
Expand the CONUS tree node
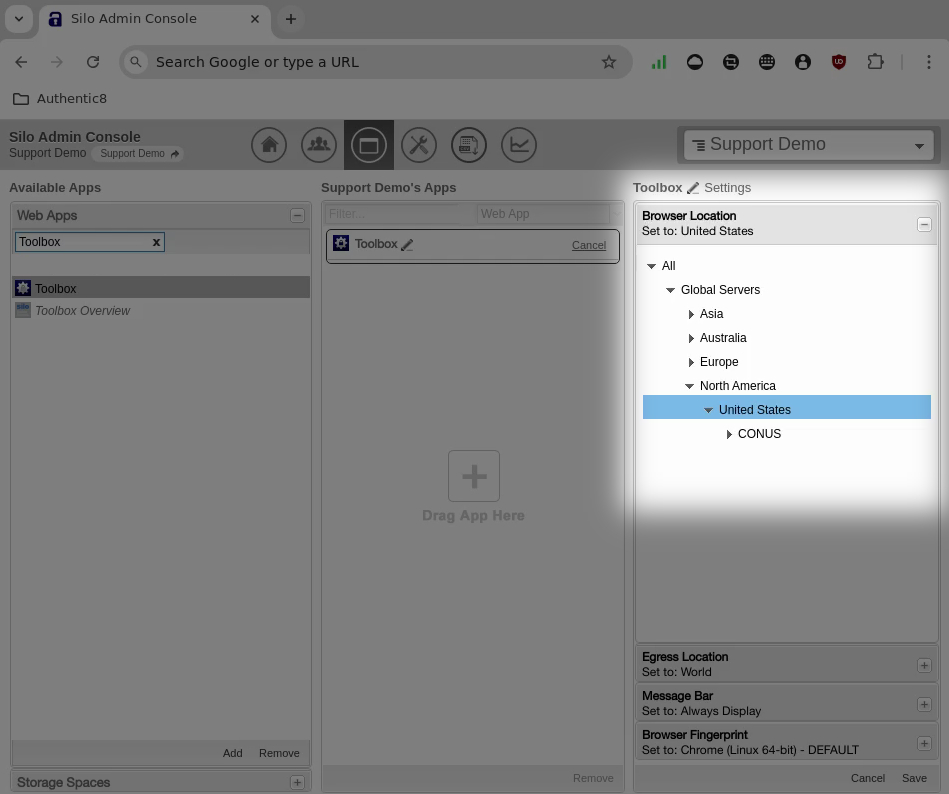pos(729,435)
